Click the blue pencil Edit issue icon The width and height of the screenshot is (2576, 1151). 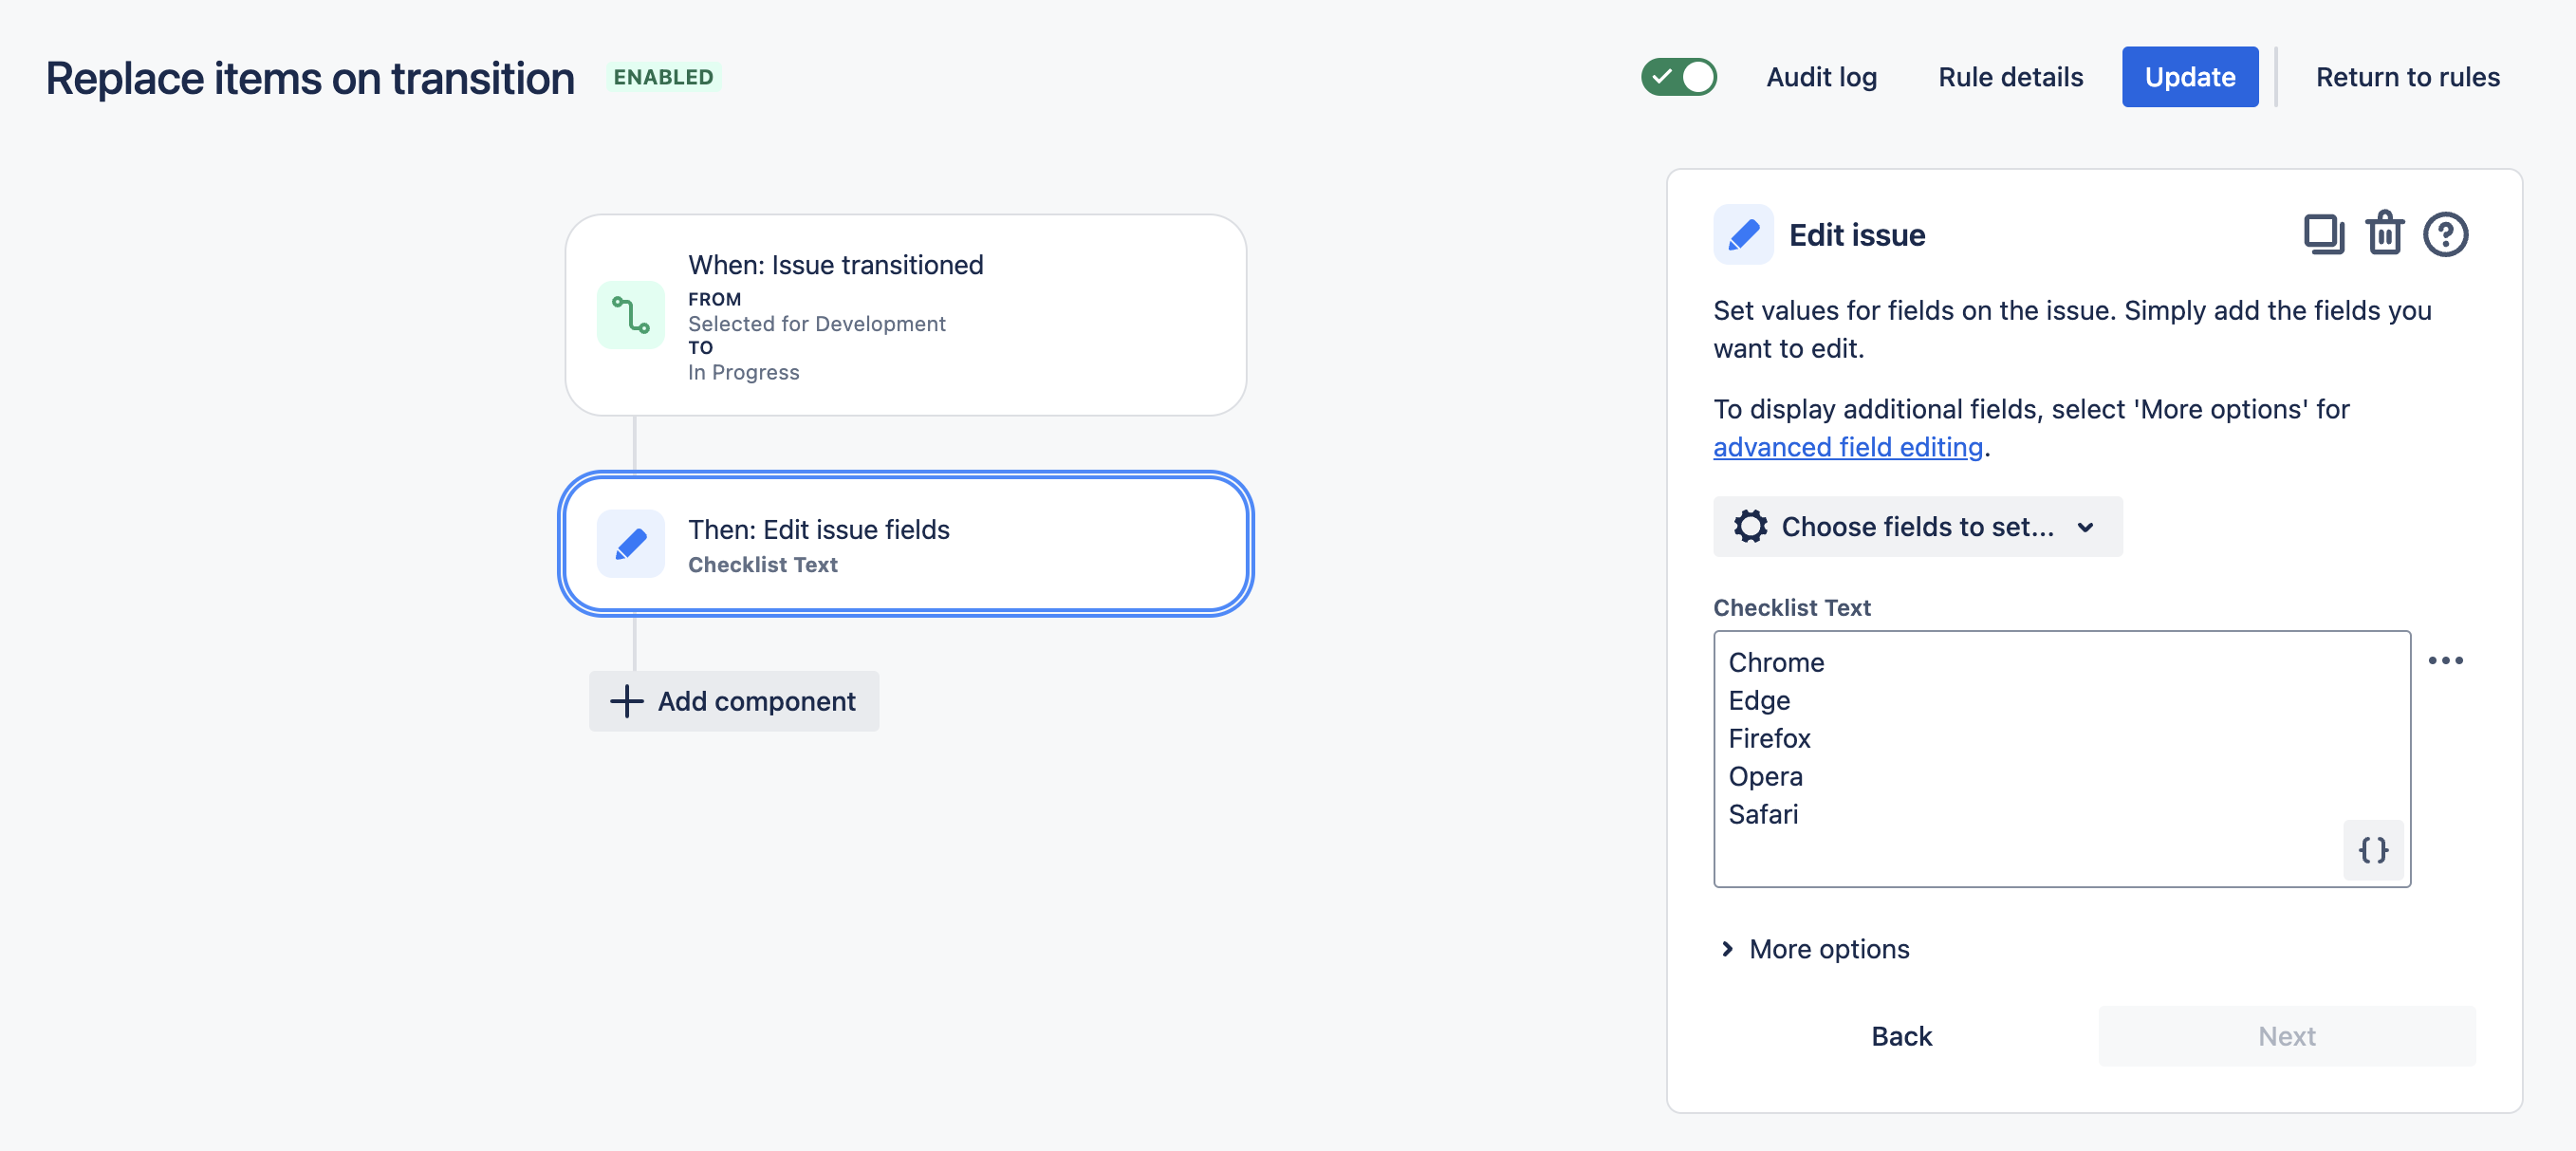coord(1743,235)
